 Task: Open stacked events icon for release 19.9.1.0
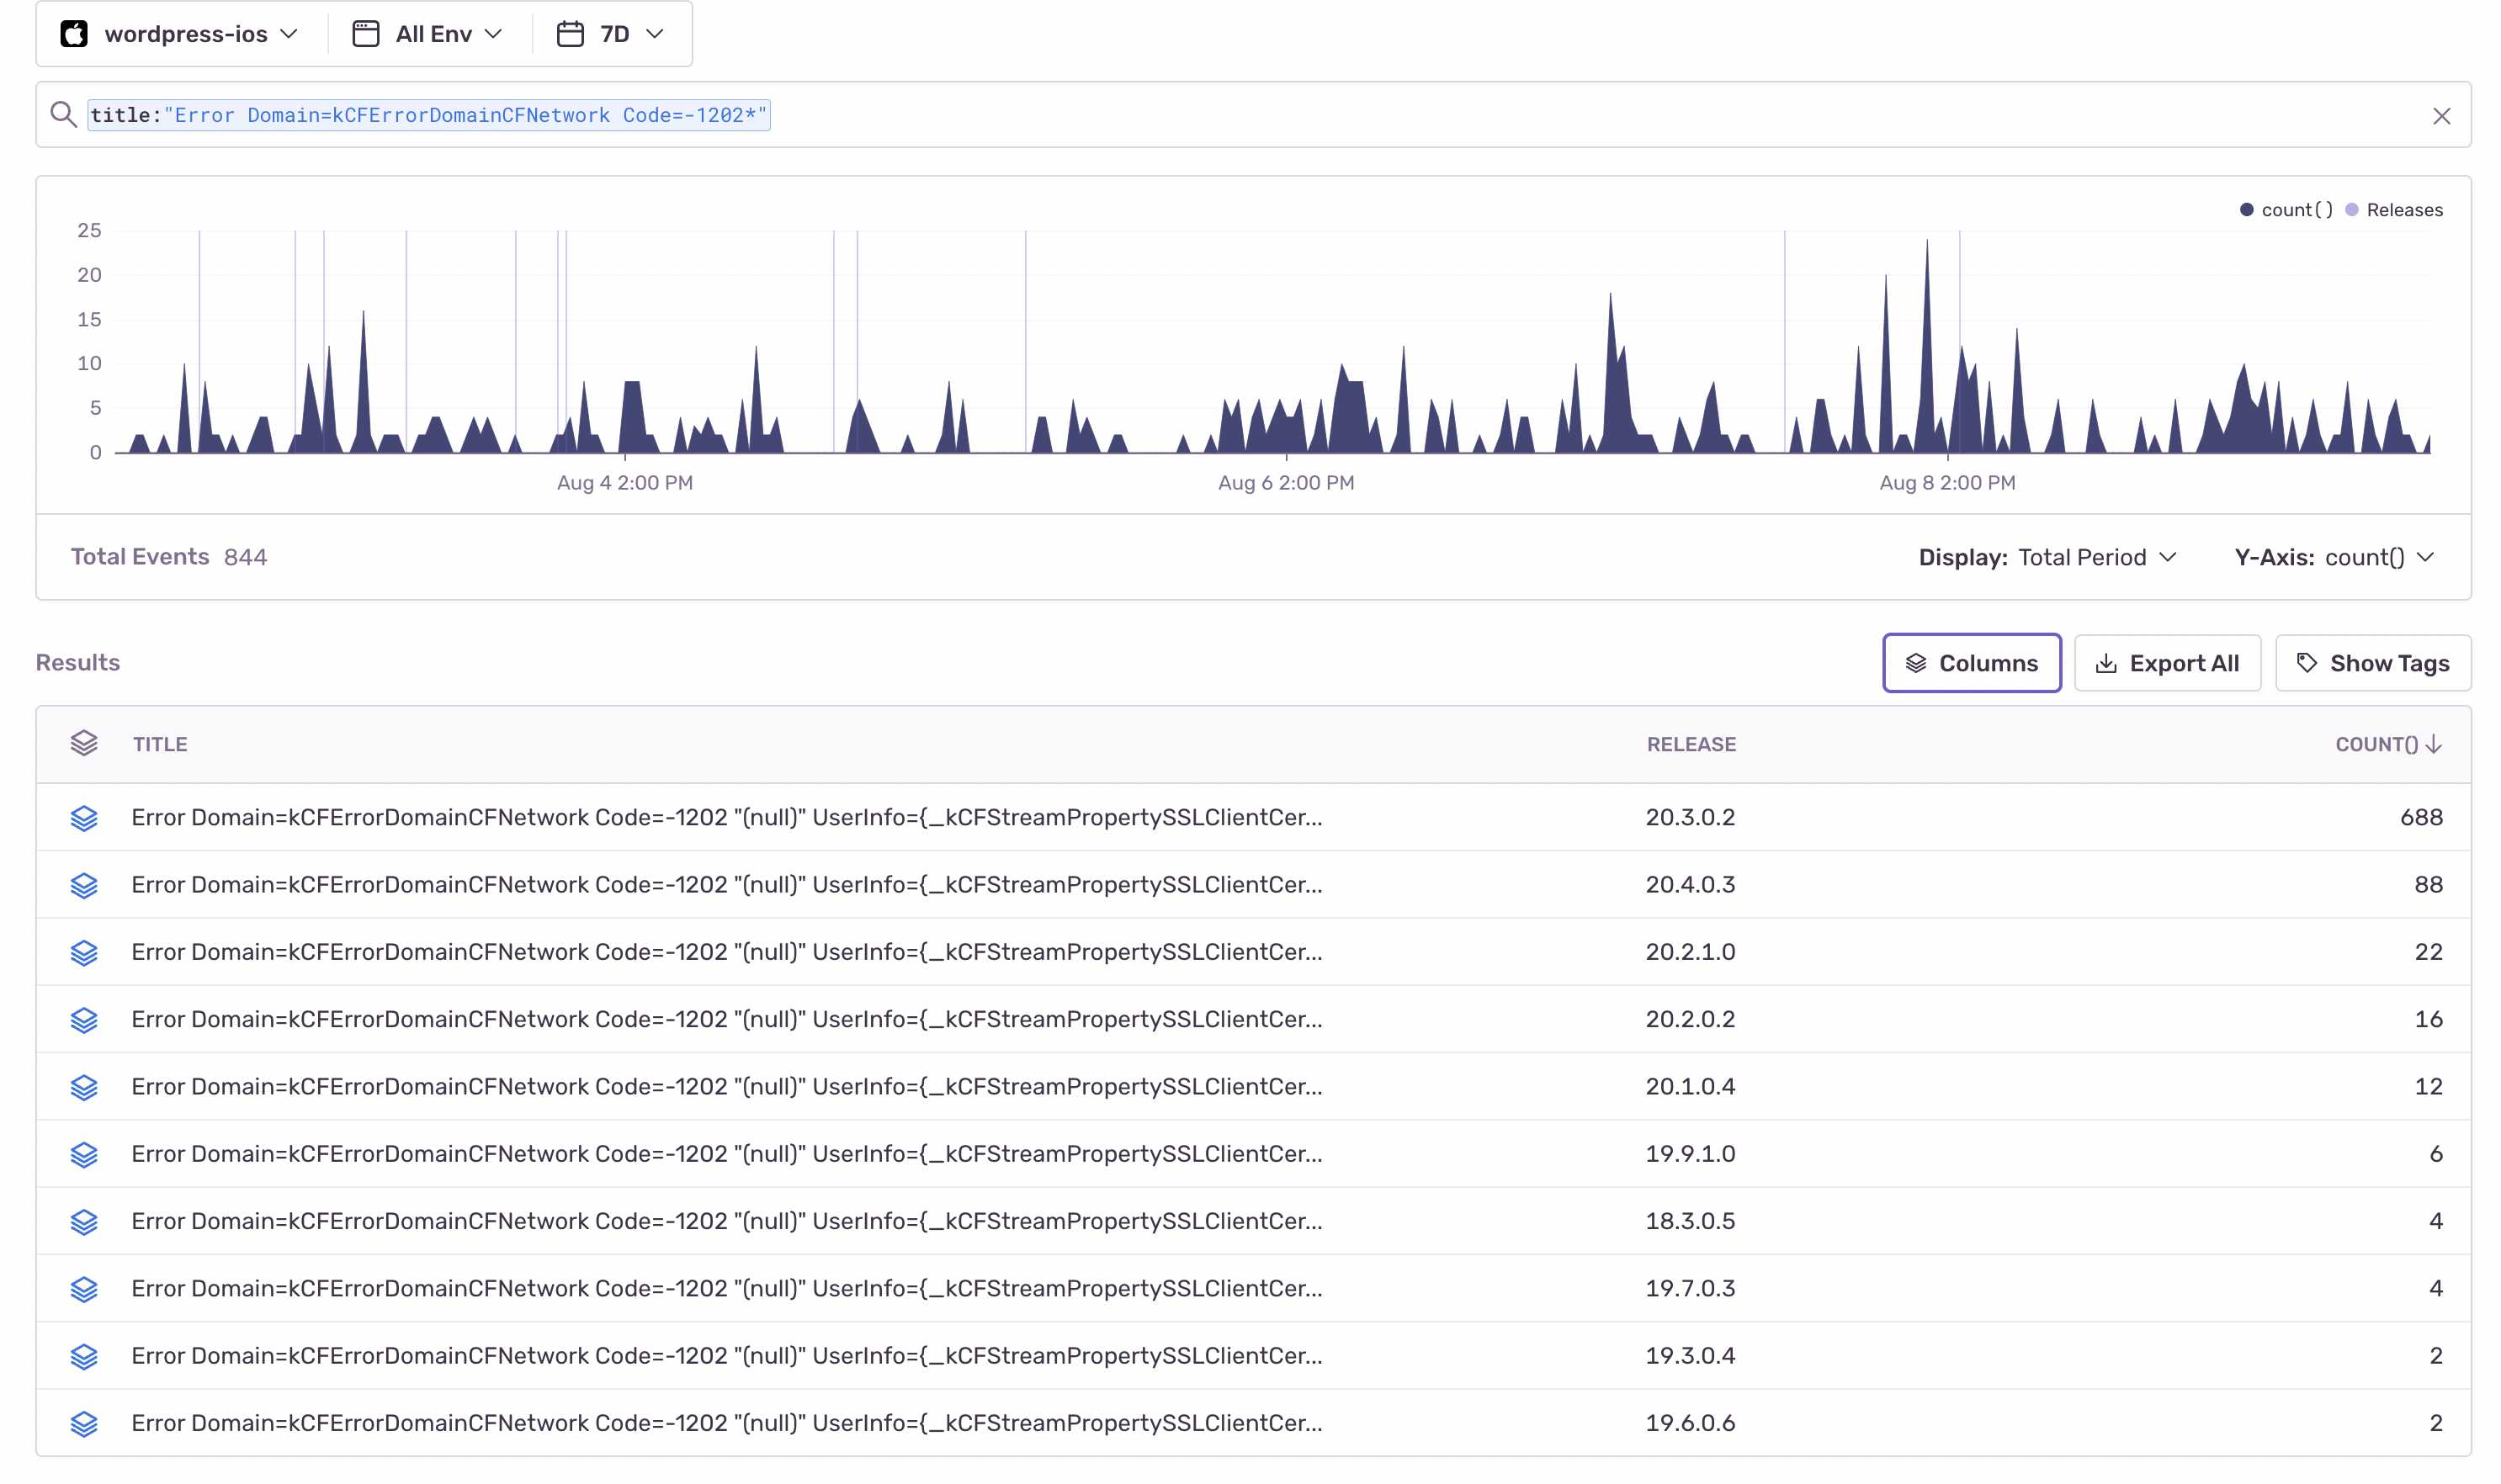(x=84, y=1154)
